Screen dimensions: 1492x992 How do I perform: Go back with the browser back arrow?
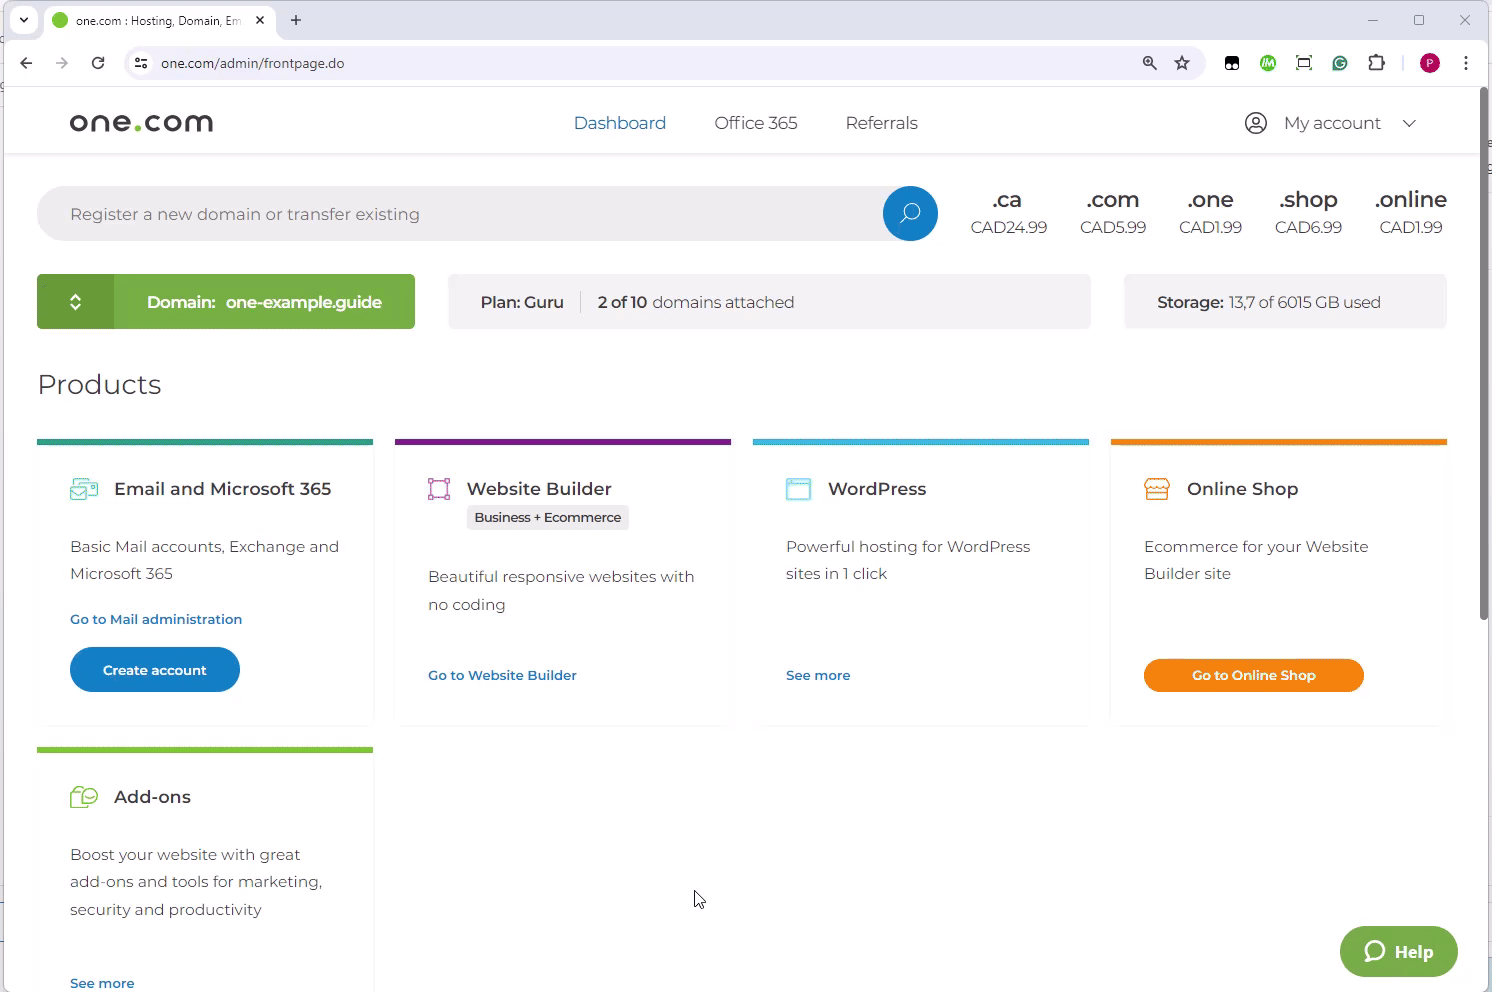27,63
